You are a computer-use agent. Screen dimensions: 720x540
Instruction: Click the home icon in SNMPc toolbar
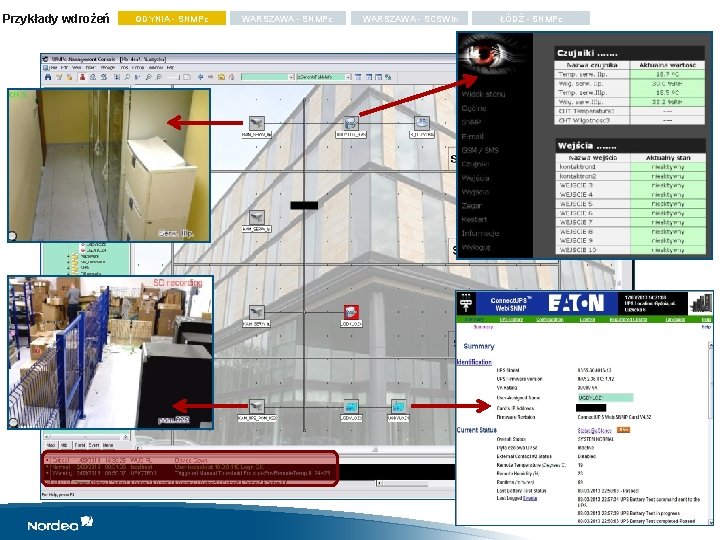[231, 77]
